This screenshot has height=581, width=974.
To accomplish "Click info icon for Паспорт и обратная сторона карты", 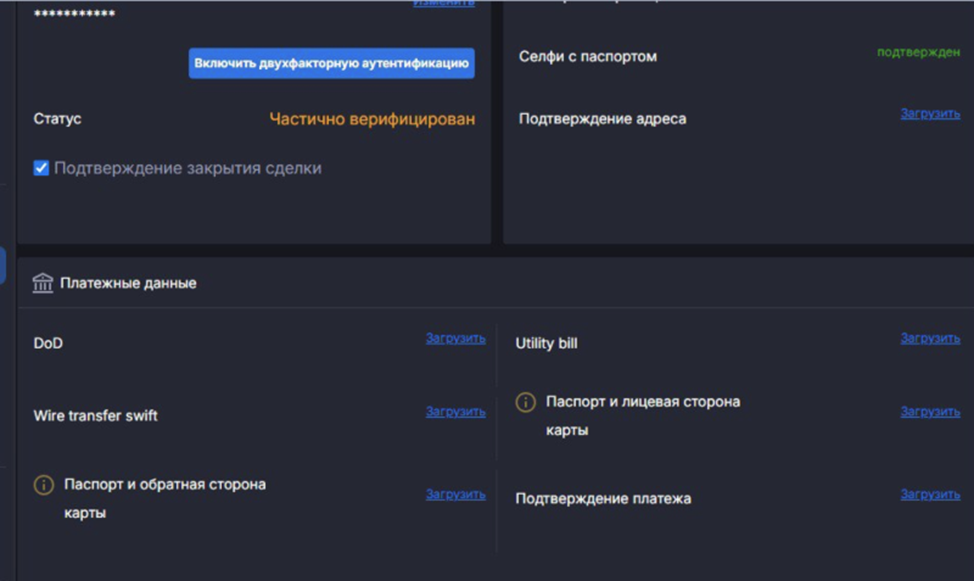I will 43,485.
